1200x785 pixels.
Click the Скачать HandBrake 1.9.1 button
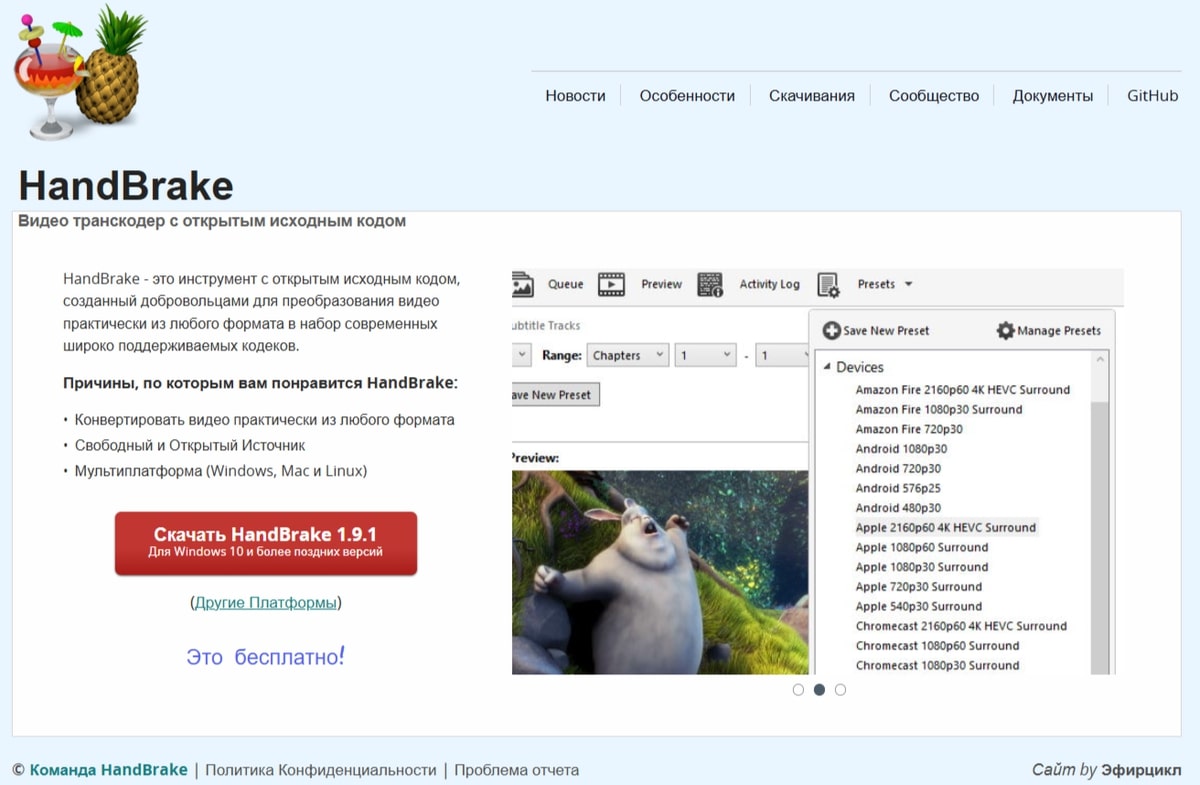point(266,543)
